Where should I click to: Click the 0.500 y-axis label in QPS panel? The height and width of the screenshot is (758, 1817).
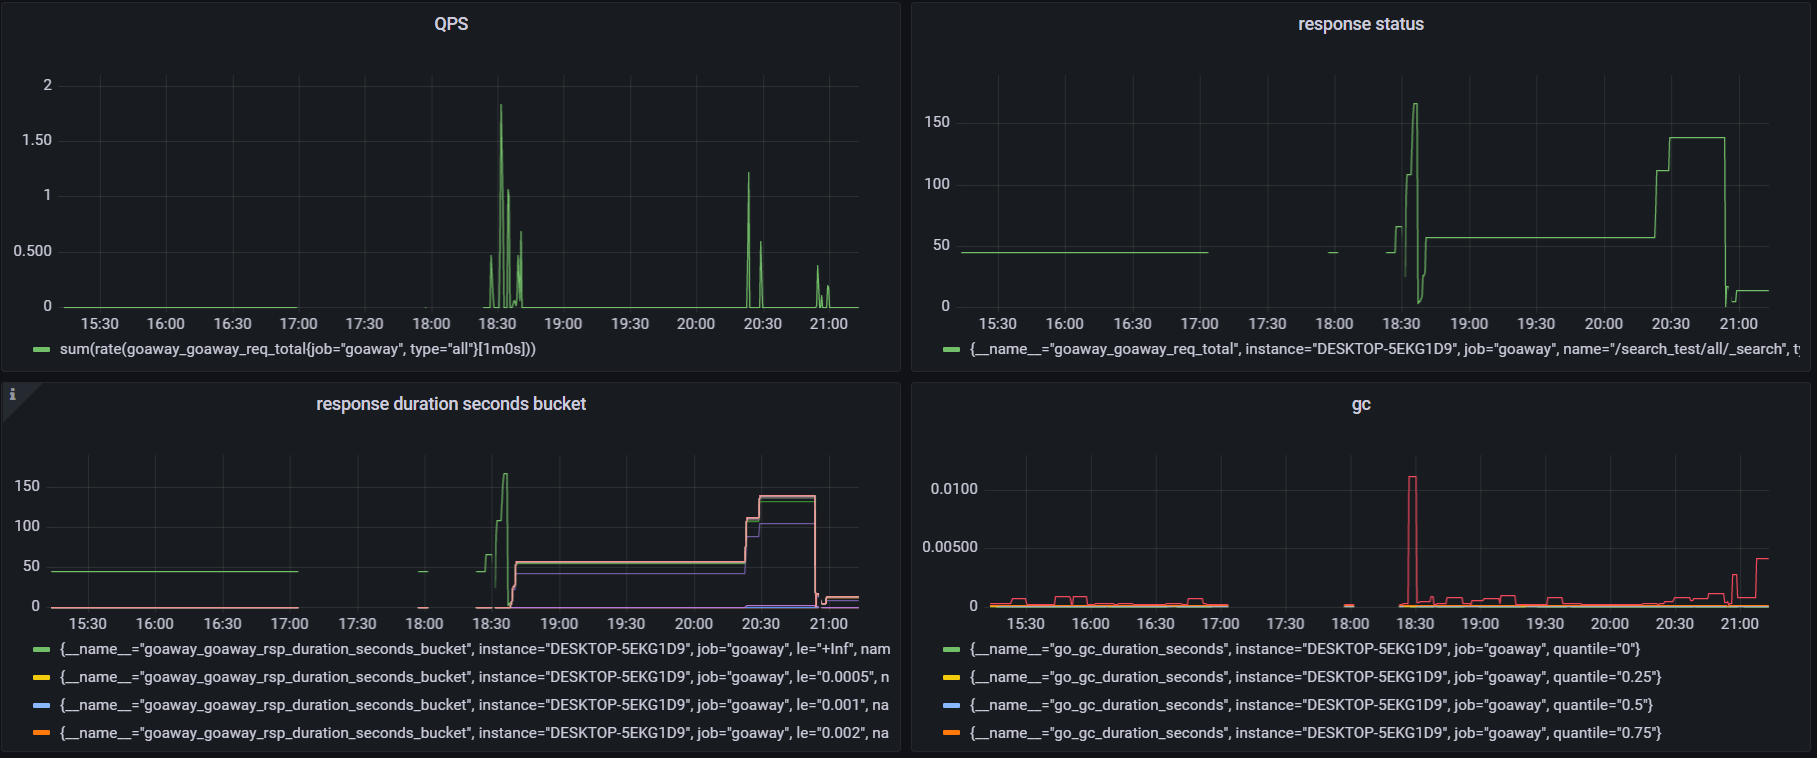[33, 251]
